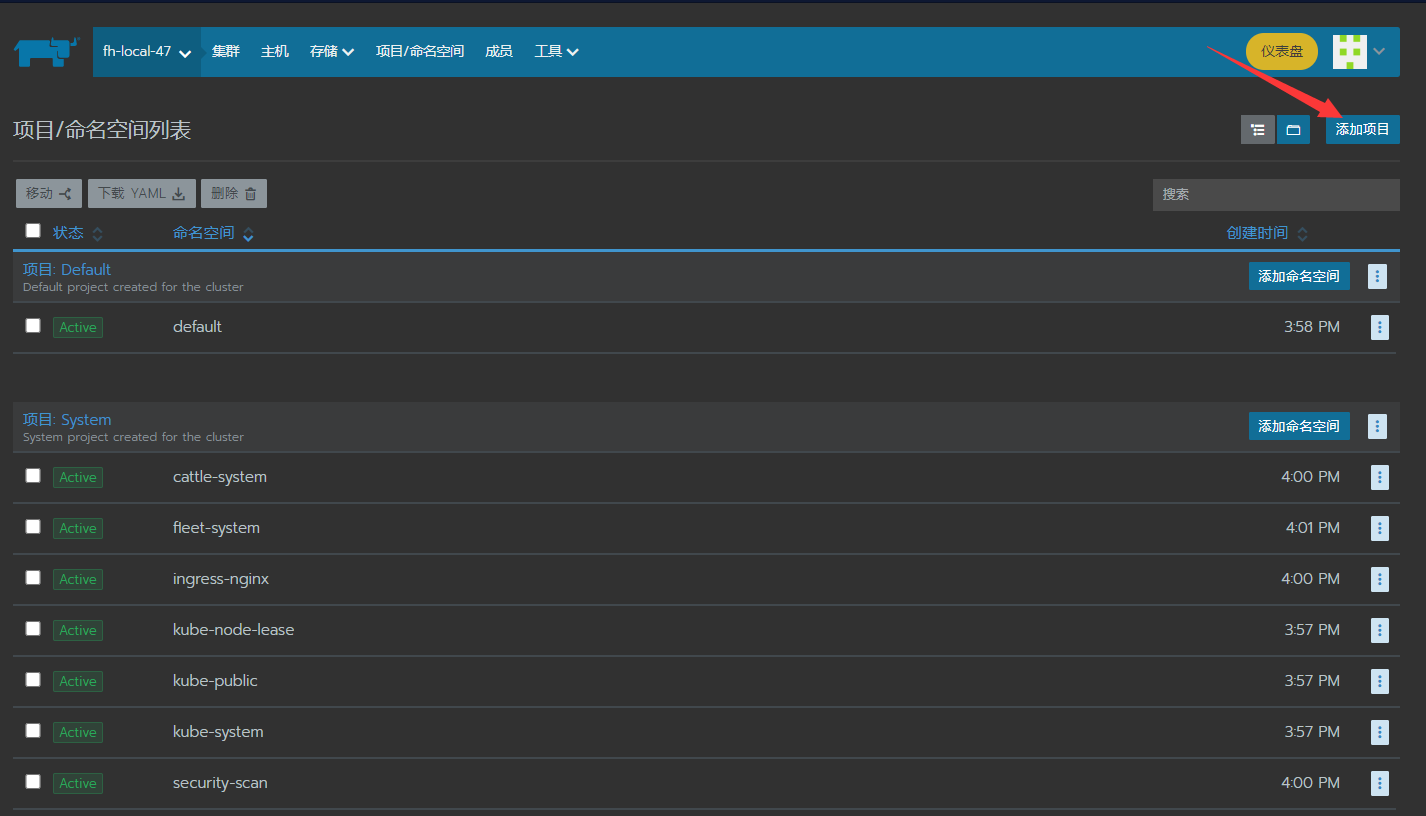Viewport: 1426px width, 816px height.
Task: Tick the select-all checkbox in header
Action: pyautogui.click(x=33, y=231)
